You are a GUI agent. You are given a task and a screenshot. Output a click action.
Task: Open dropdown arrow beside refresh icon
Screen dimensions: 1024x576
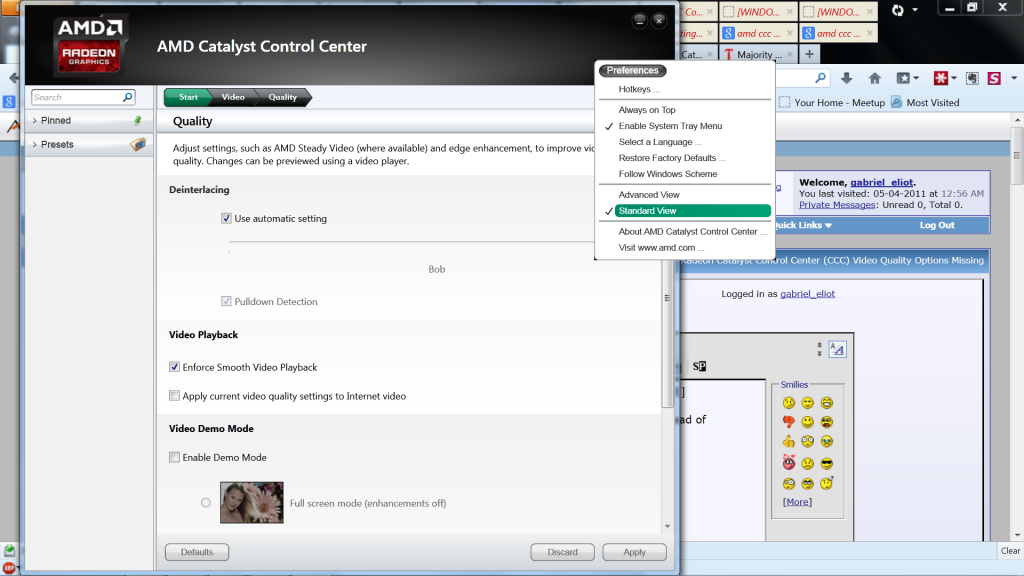coord(915,10)
